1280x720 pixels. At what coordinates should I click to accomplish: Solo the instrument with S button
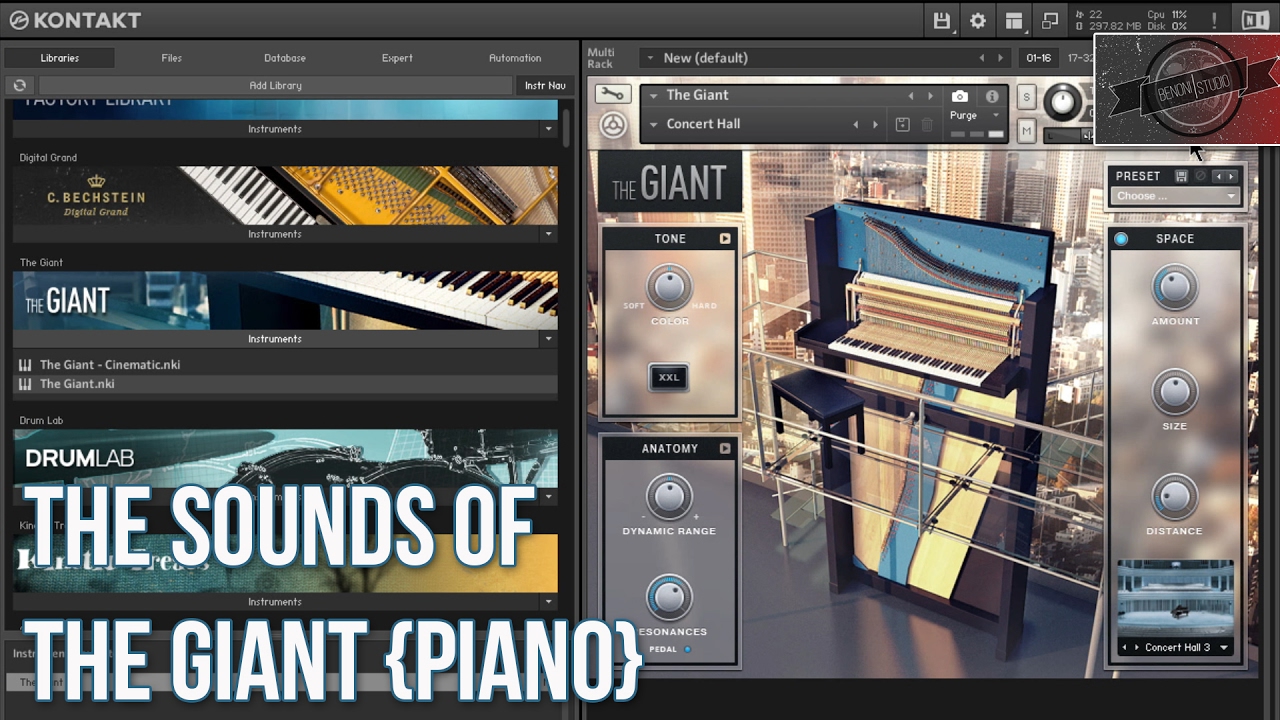tap(1026, 97)
